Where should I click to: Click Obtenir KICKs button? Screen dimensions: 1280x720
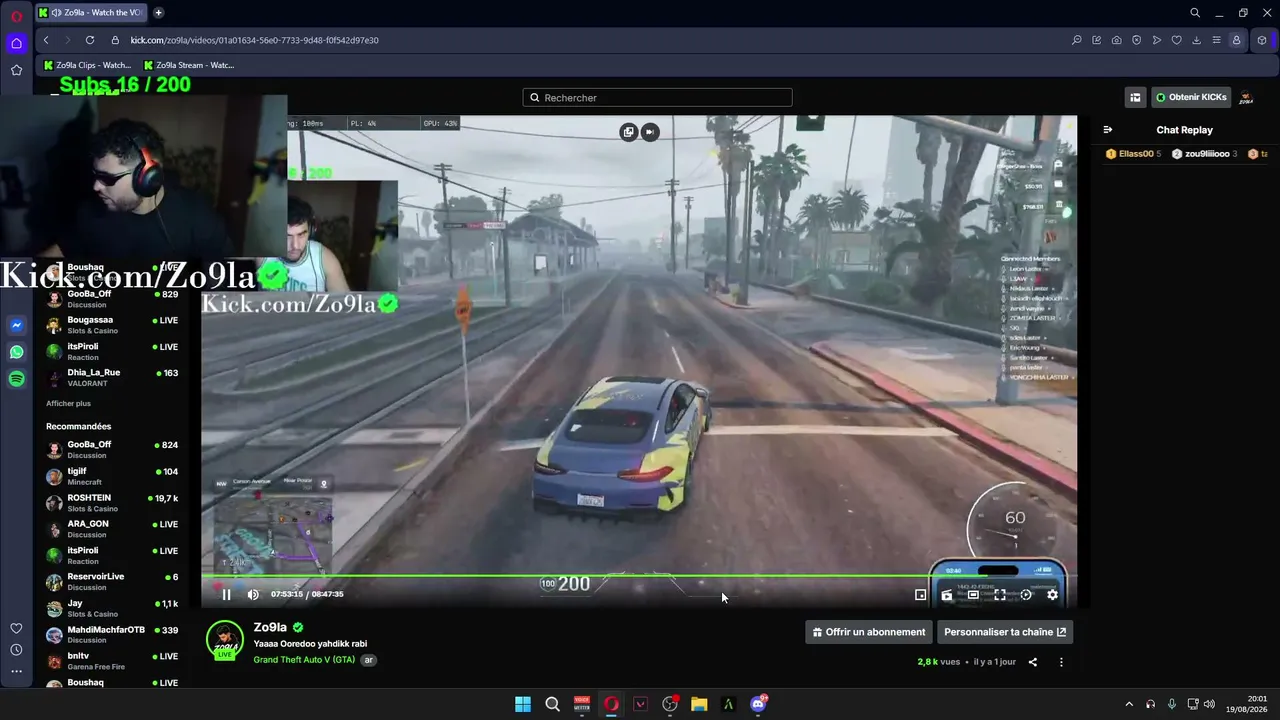[x=1190, y=97]
